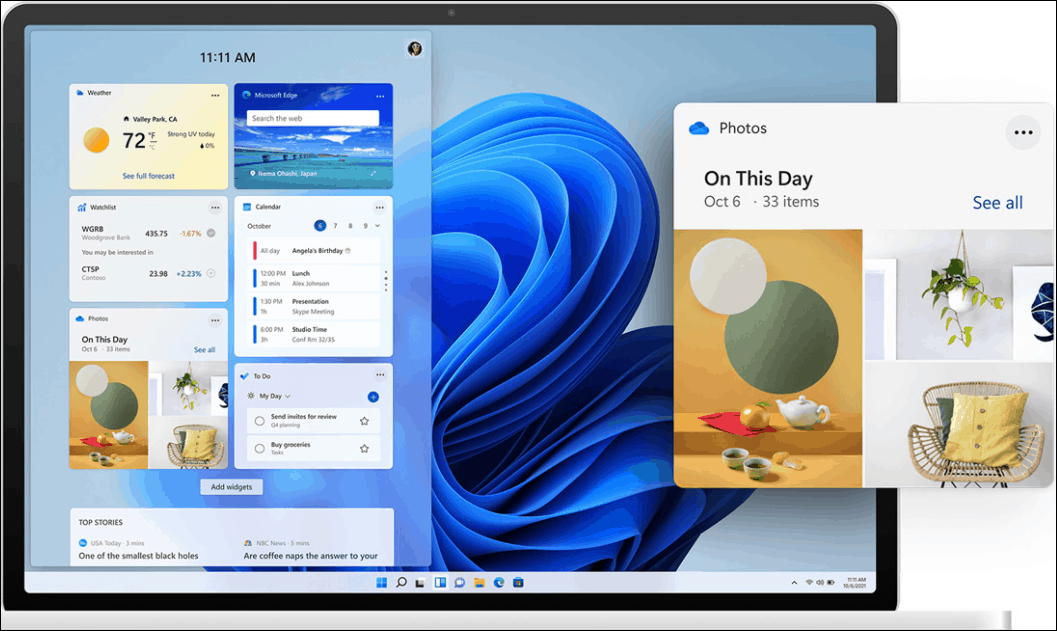
Task: Mark Send invites for review complete
Action: click(260, 421)
